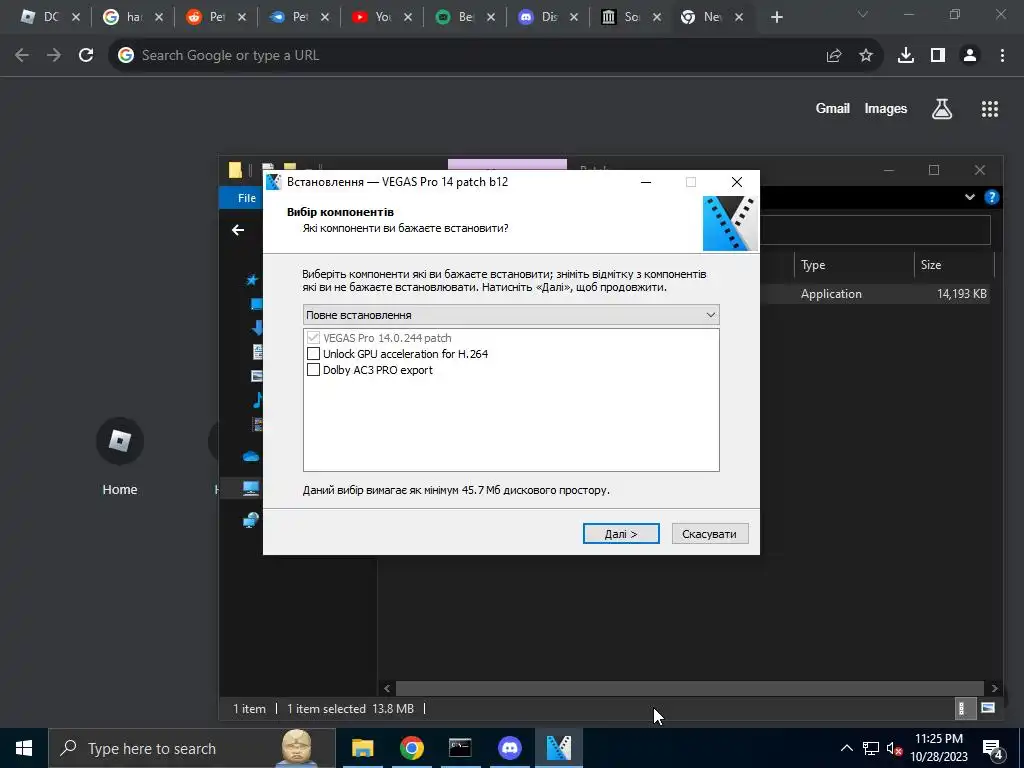Open Chrome profile avatar
The height and width of the screenshot is (768, 1024).
point(970,56)
